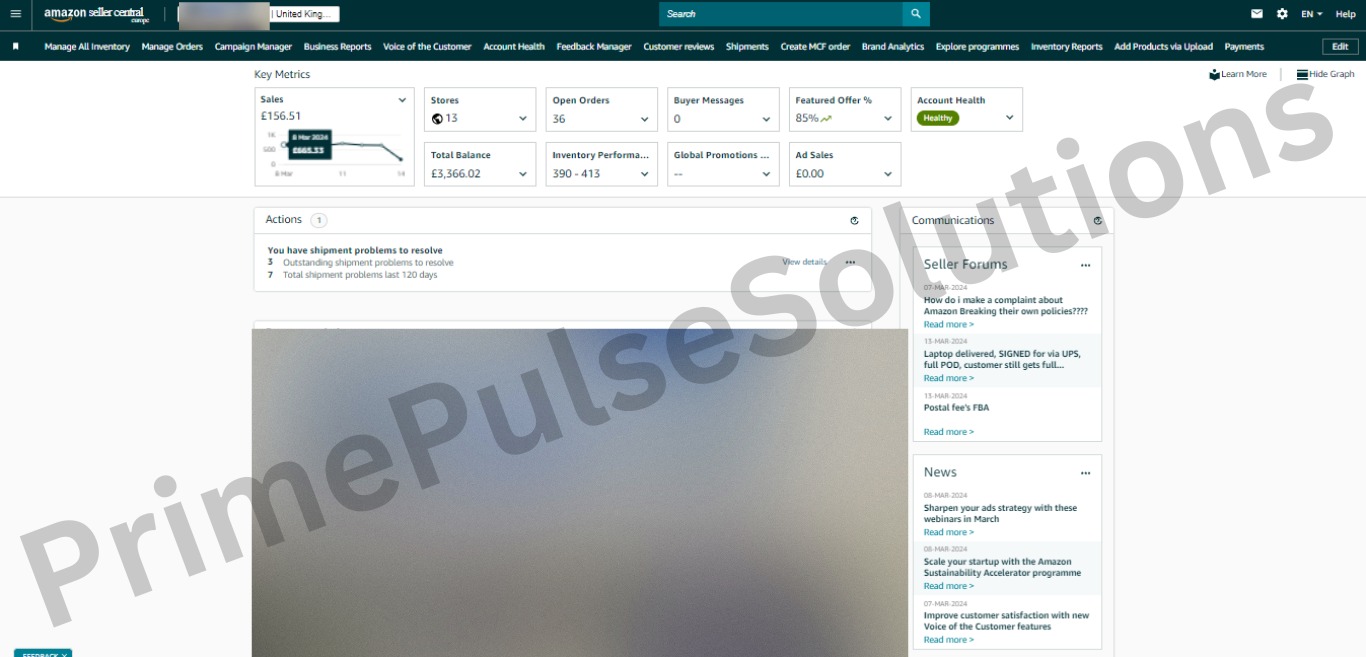This screenshot has width=1366, height=657.
Task: Open Customer reviews
Action: [678, 46]
